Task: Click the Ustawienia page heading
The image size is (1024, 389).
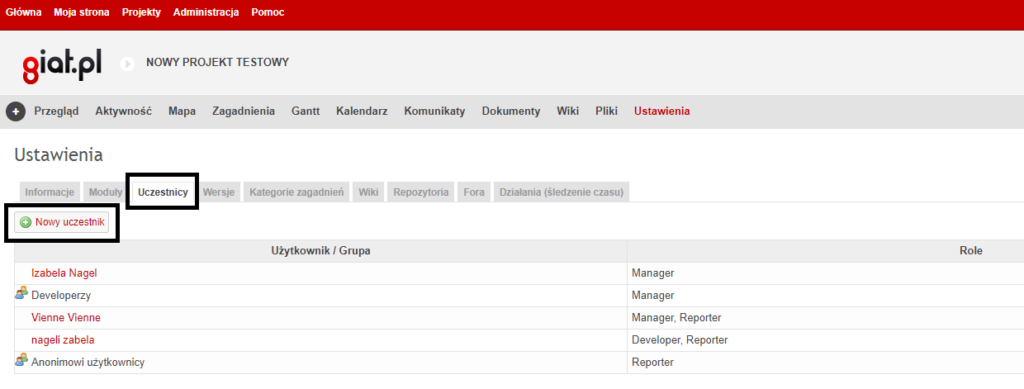Action: pyautogui.click(x=58, y=155)
